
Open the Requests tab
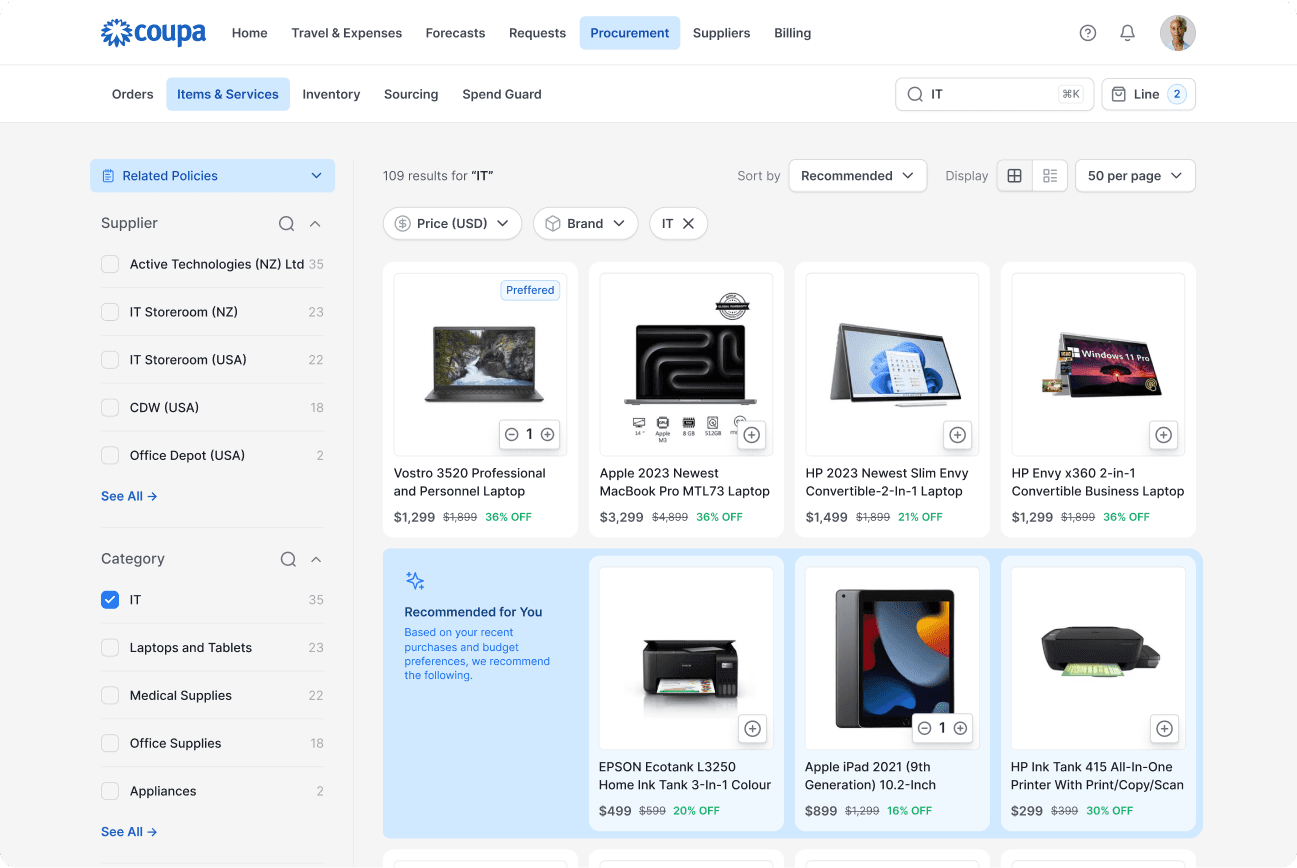click(537, 33)
